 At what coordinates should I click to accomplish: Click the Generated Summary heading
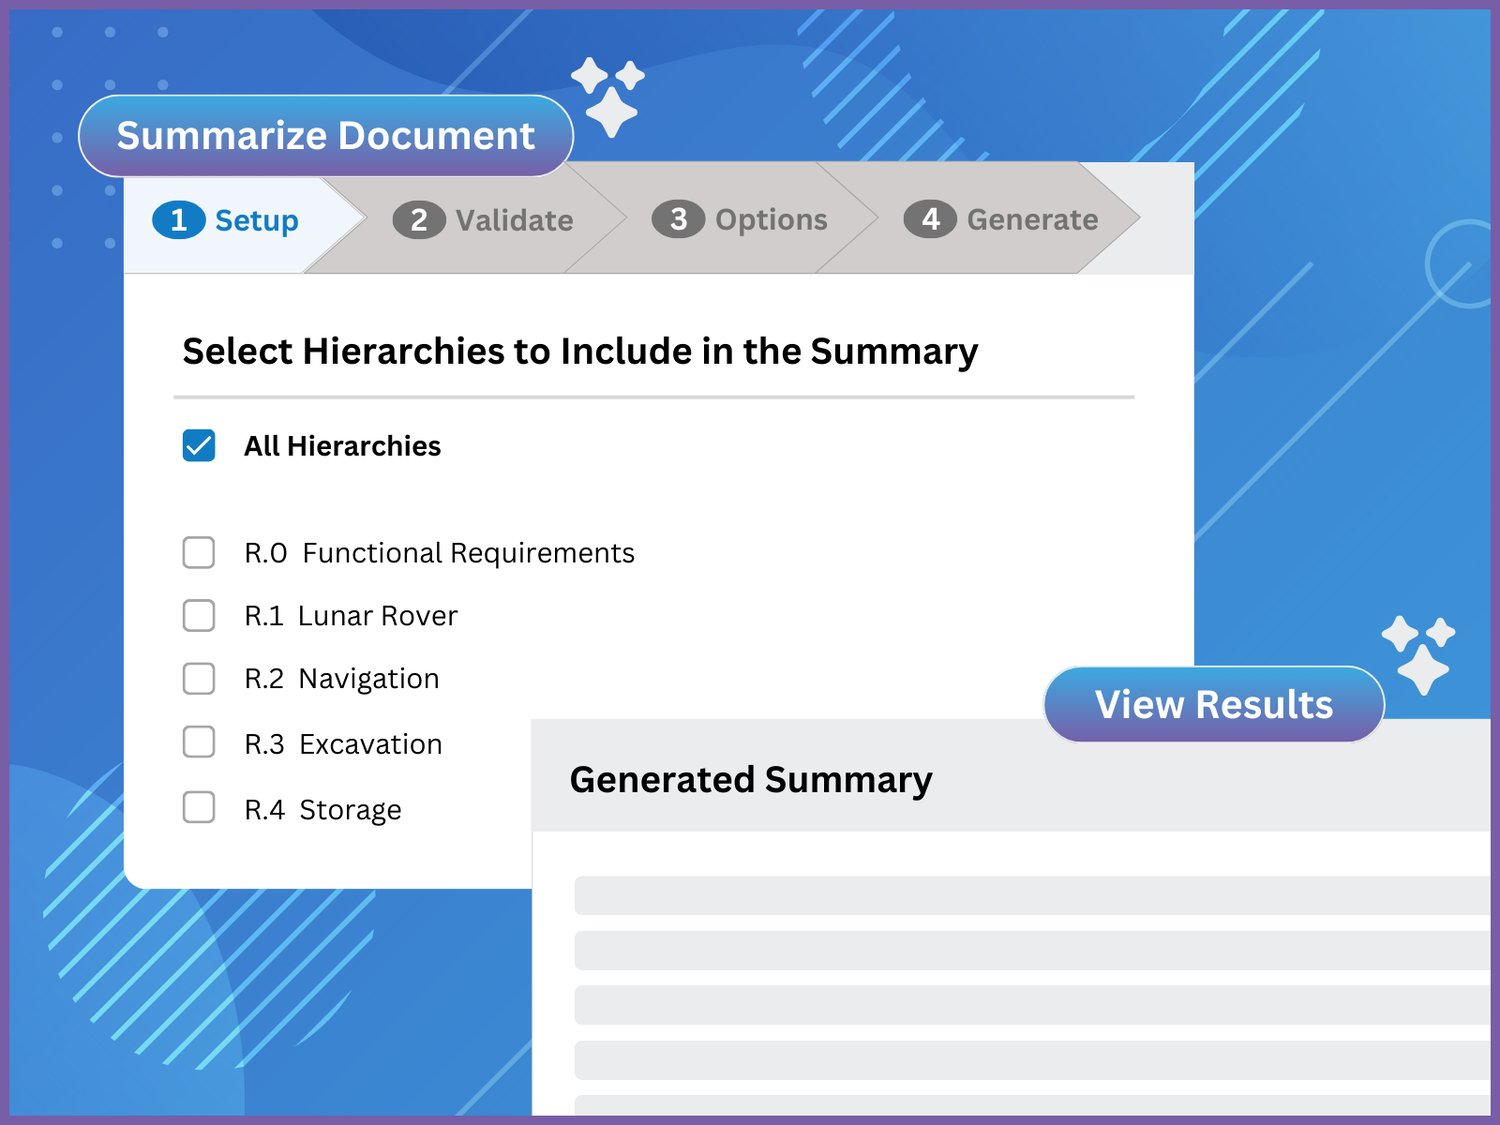click(752, 779)
